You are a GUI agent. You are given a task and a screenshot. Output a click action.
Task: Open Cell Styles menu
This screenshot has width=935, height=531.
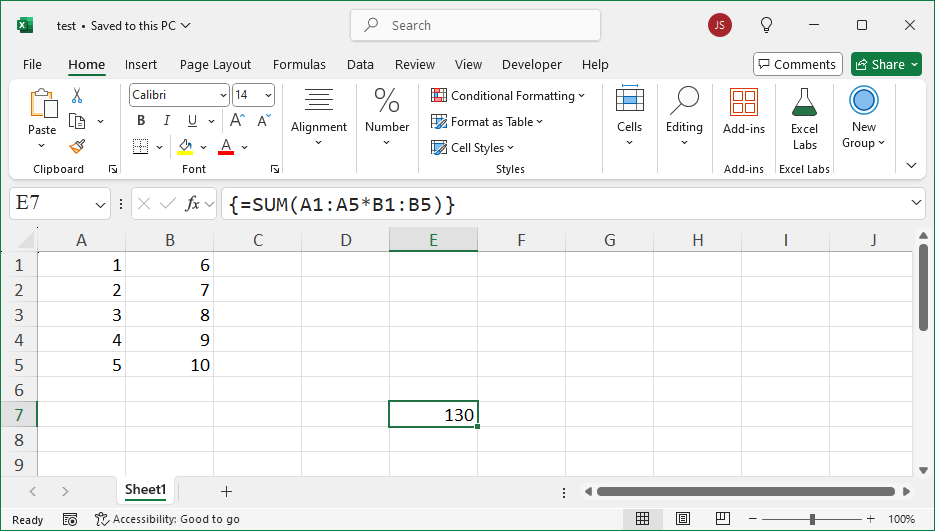pos(472,148)
